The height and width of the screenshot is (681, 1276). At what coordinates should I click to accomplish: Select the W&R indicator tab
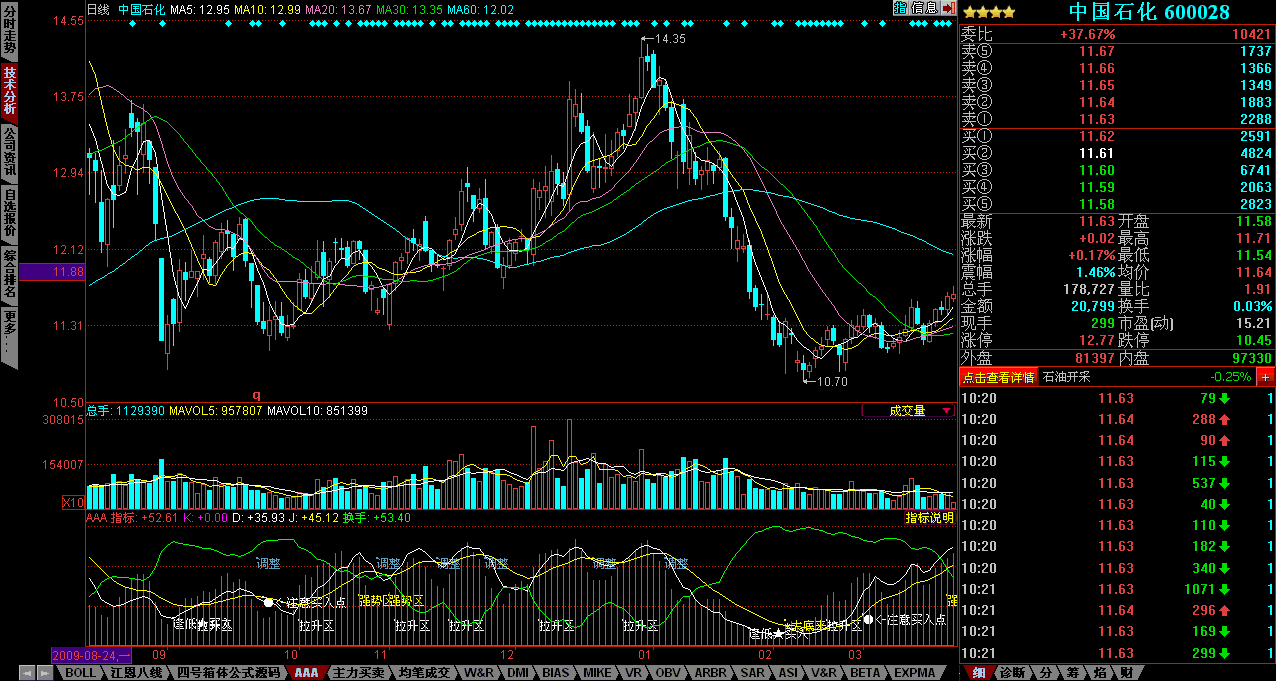[479, 673]
